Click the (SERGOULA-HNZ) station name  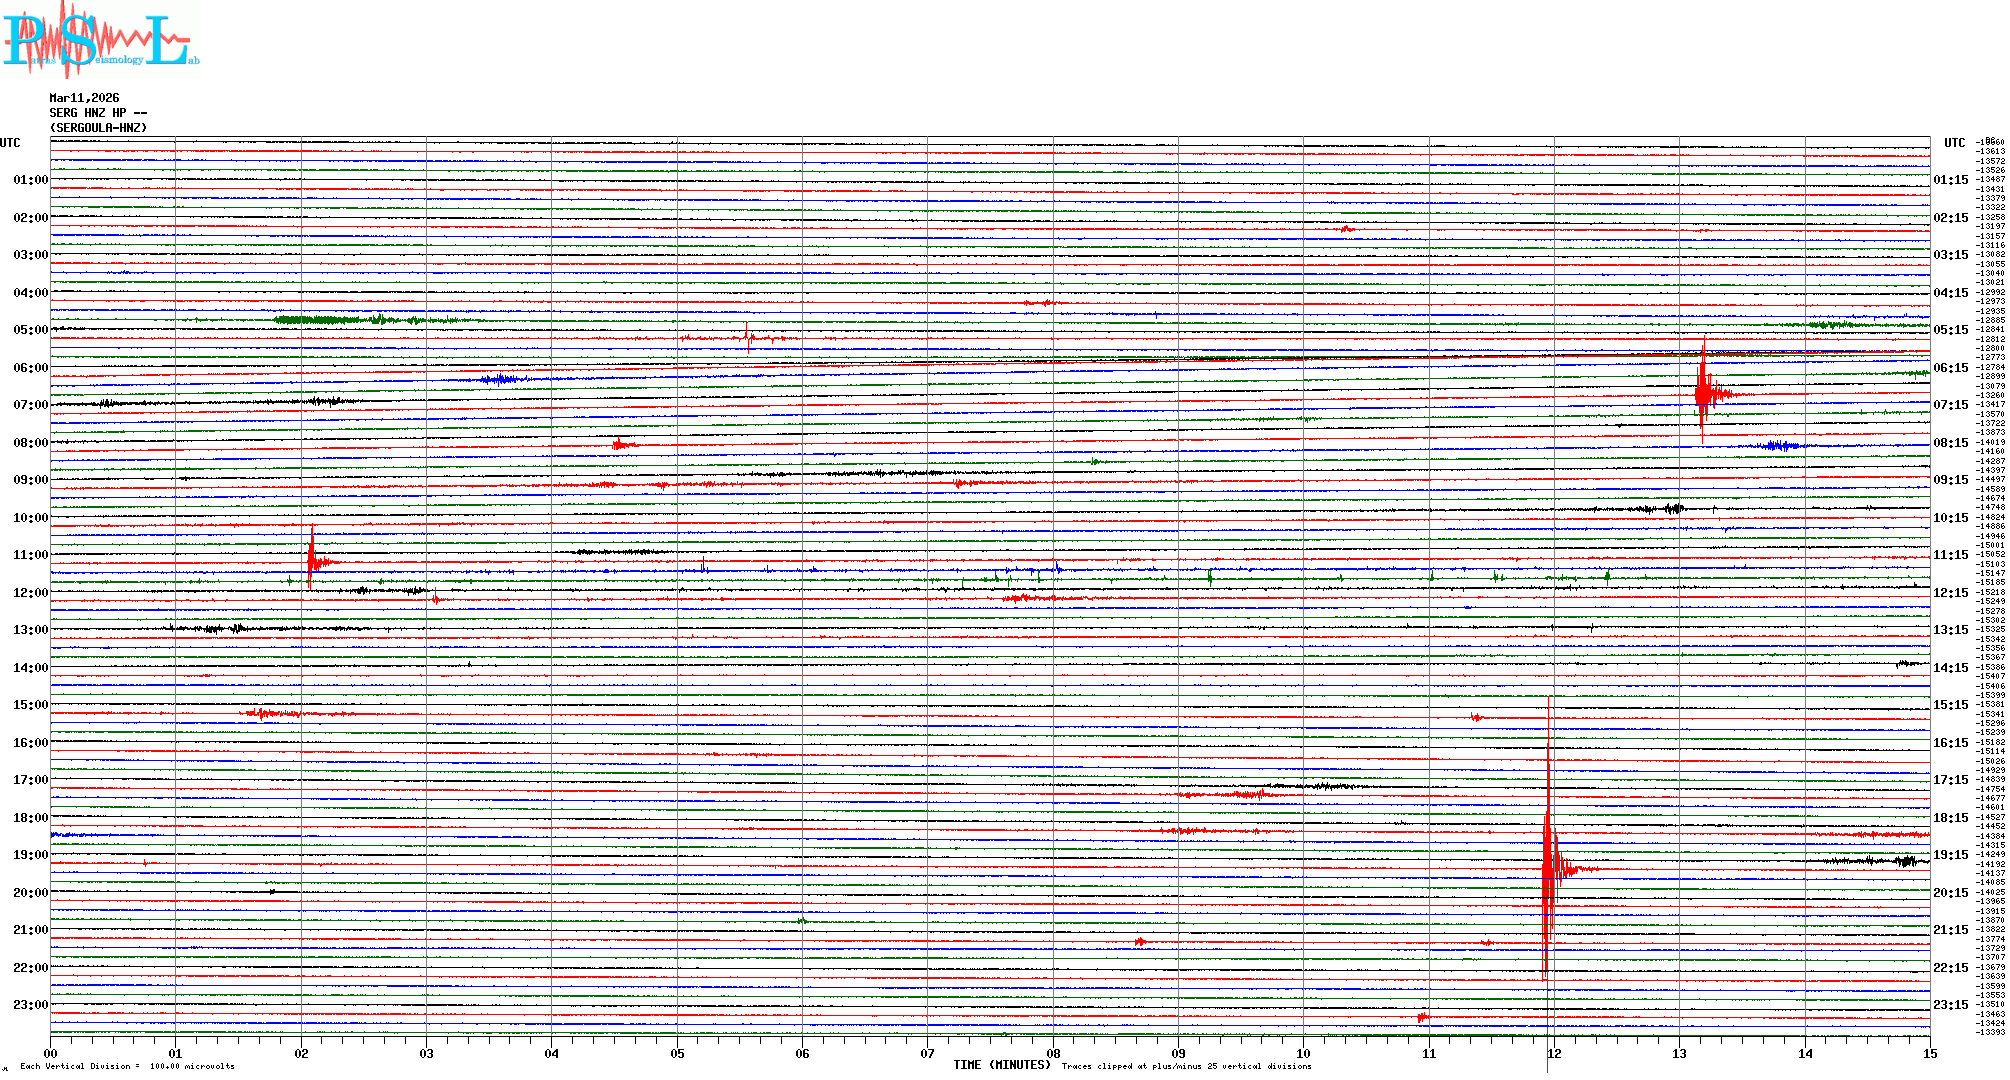[x=98, y=128]
